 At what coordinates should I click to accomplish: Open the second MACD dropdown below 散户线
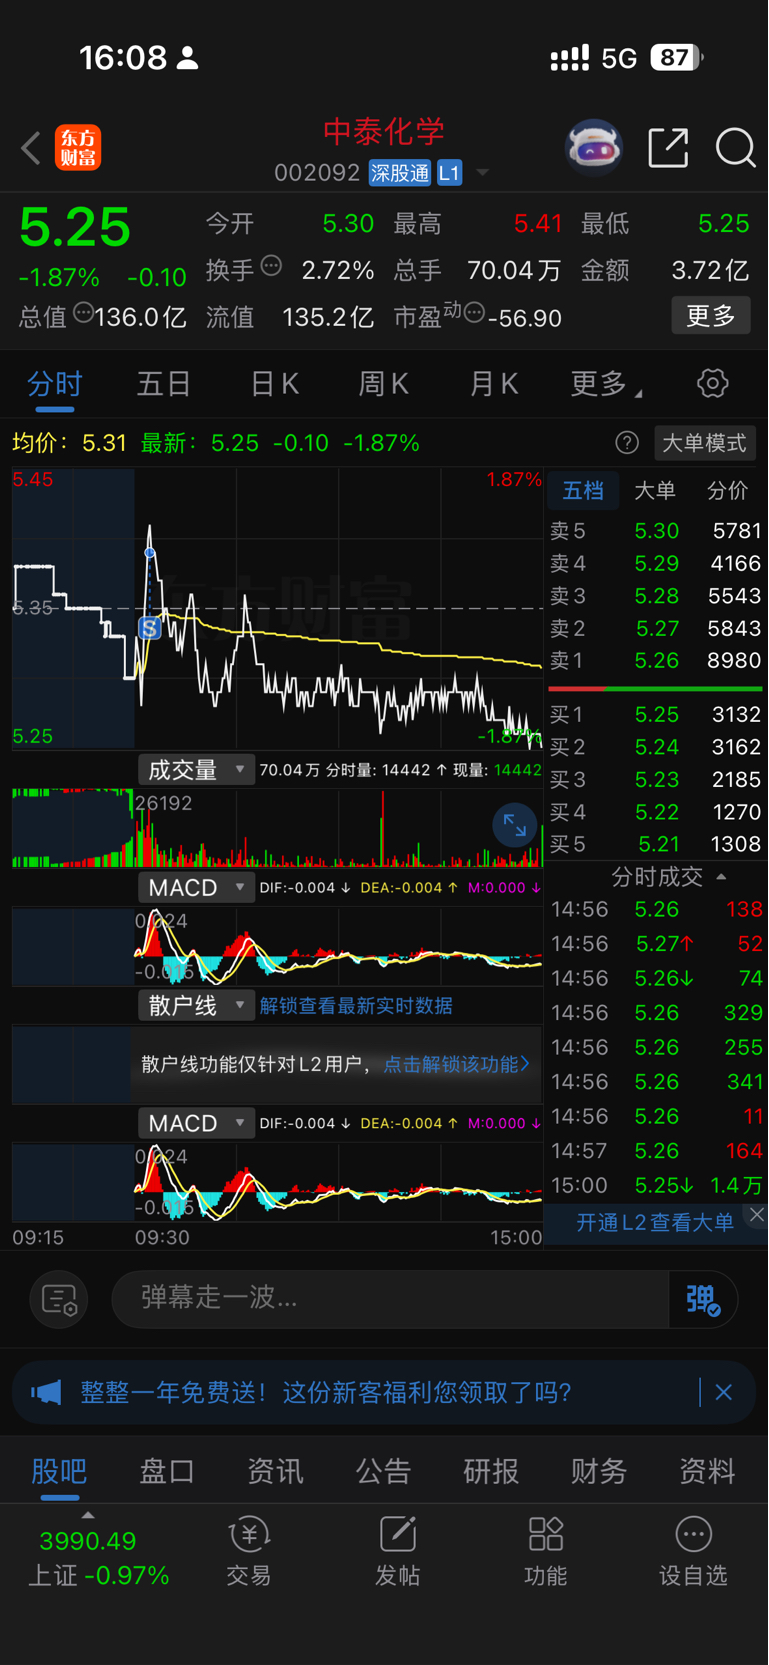(x=196, y=1124)
